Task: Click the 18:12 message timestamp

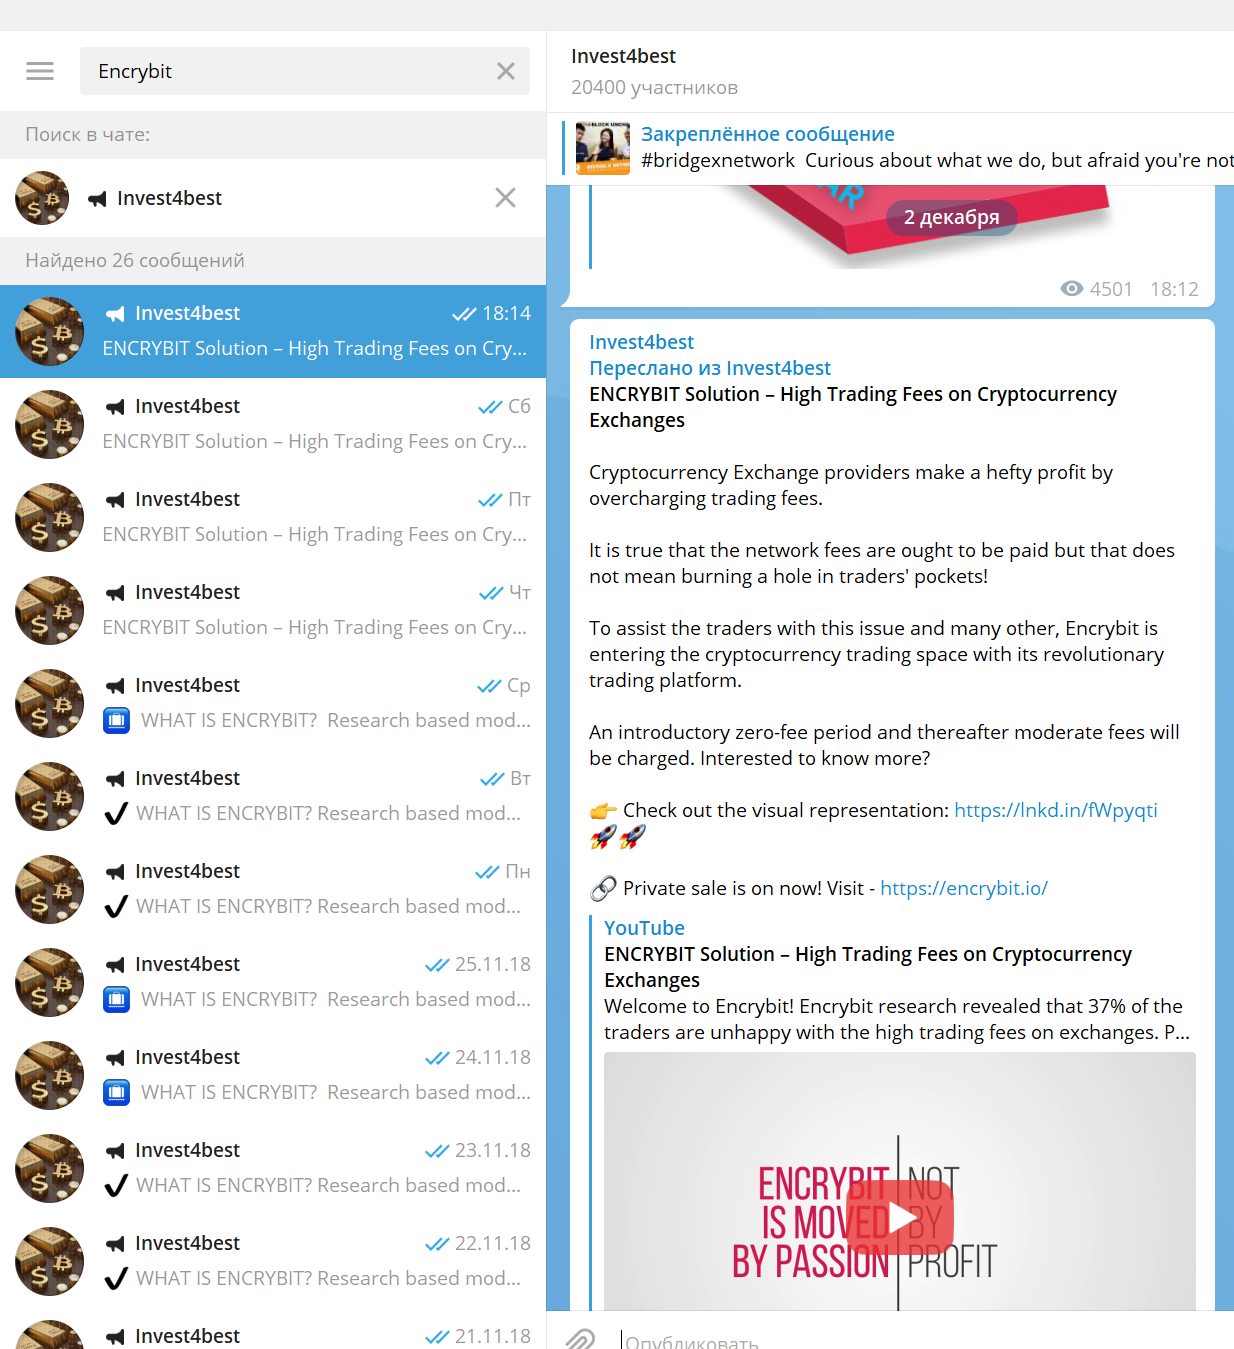Action: pyautogui.click(x=1174, y=289)
